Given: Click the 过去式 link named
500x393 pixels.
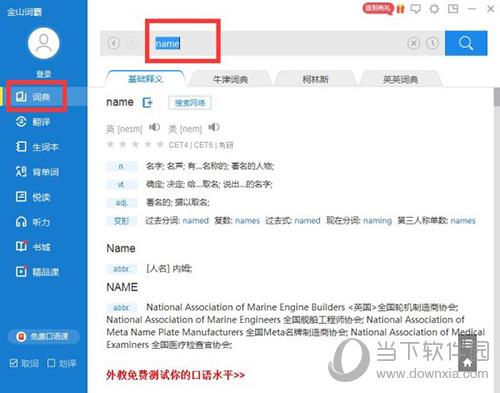Looking at the screenshot, I should pos(307,221).
